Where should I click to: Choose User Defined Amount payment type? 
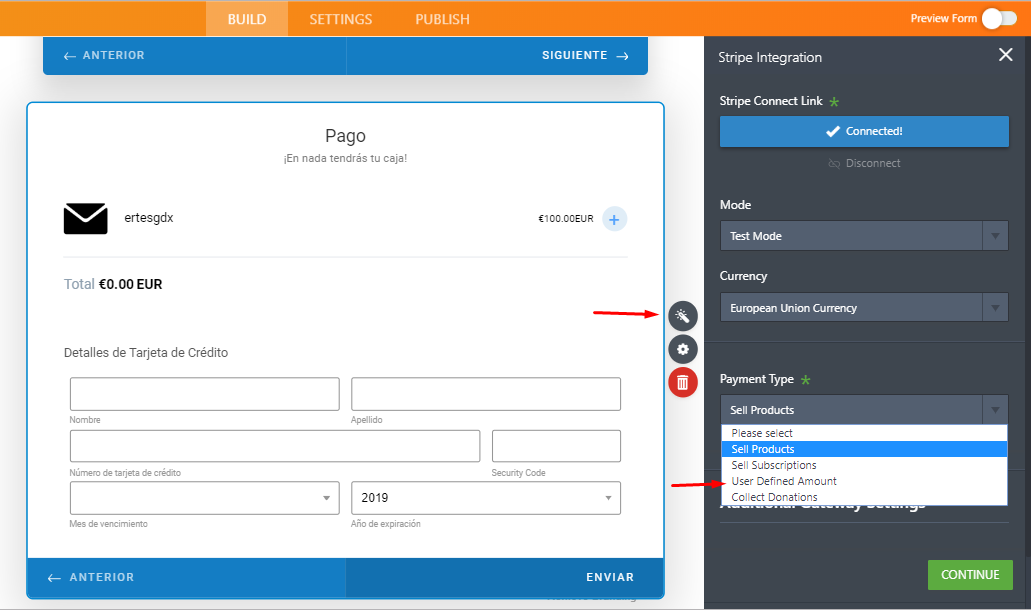click(x=864, y=481)
